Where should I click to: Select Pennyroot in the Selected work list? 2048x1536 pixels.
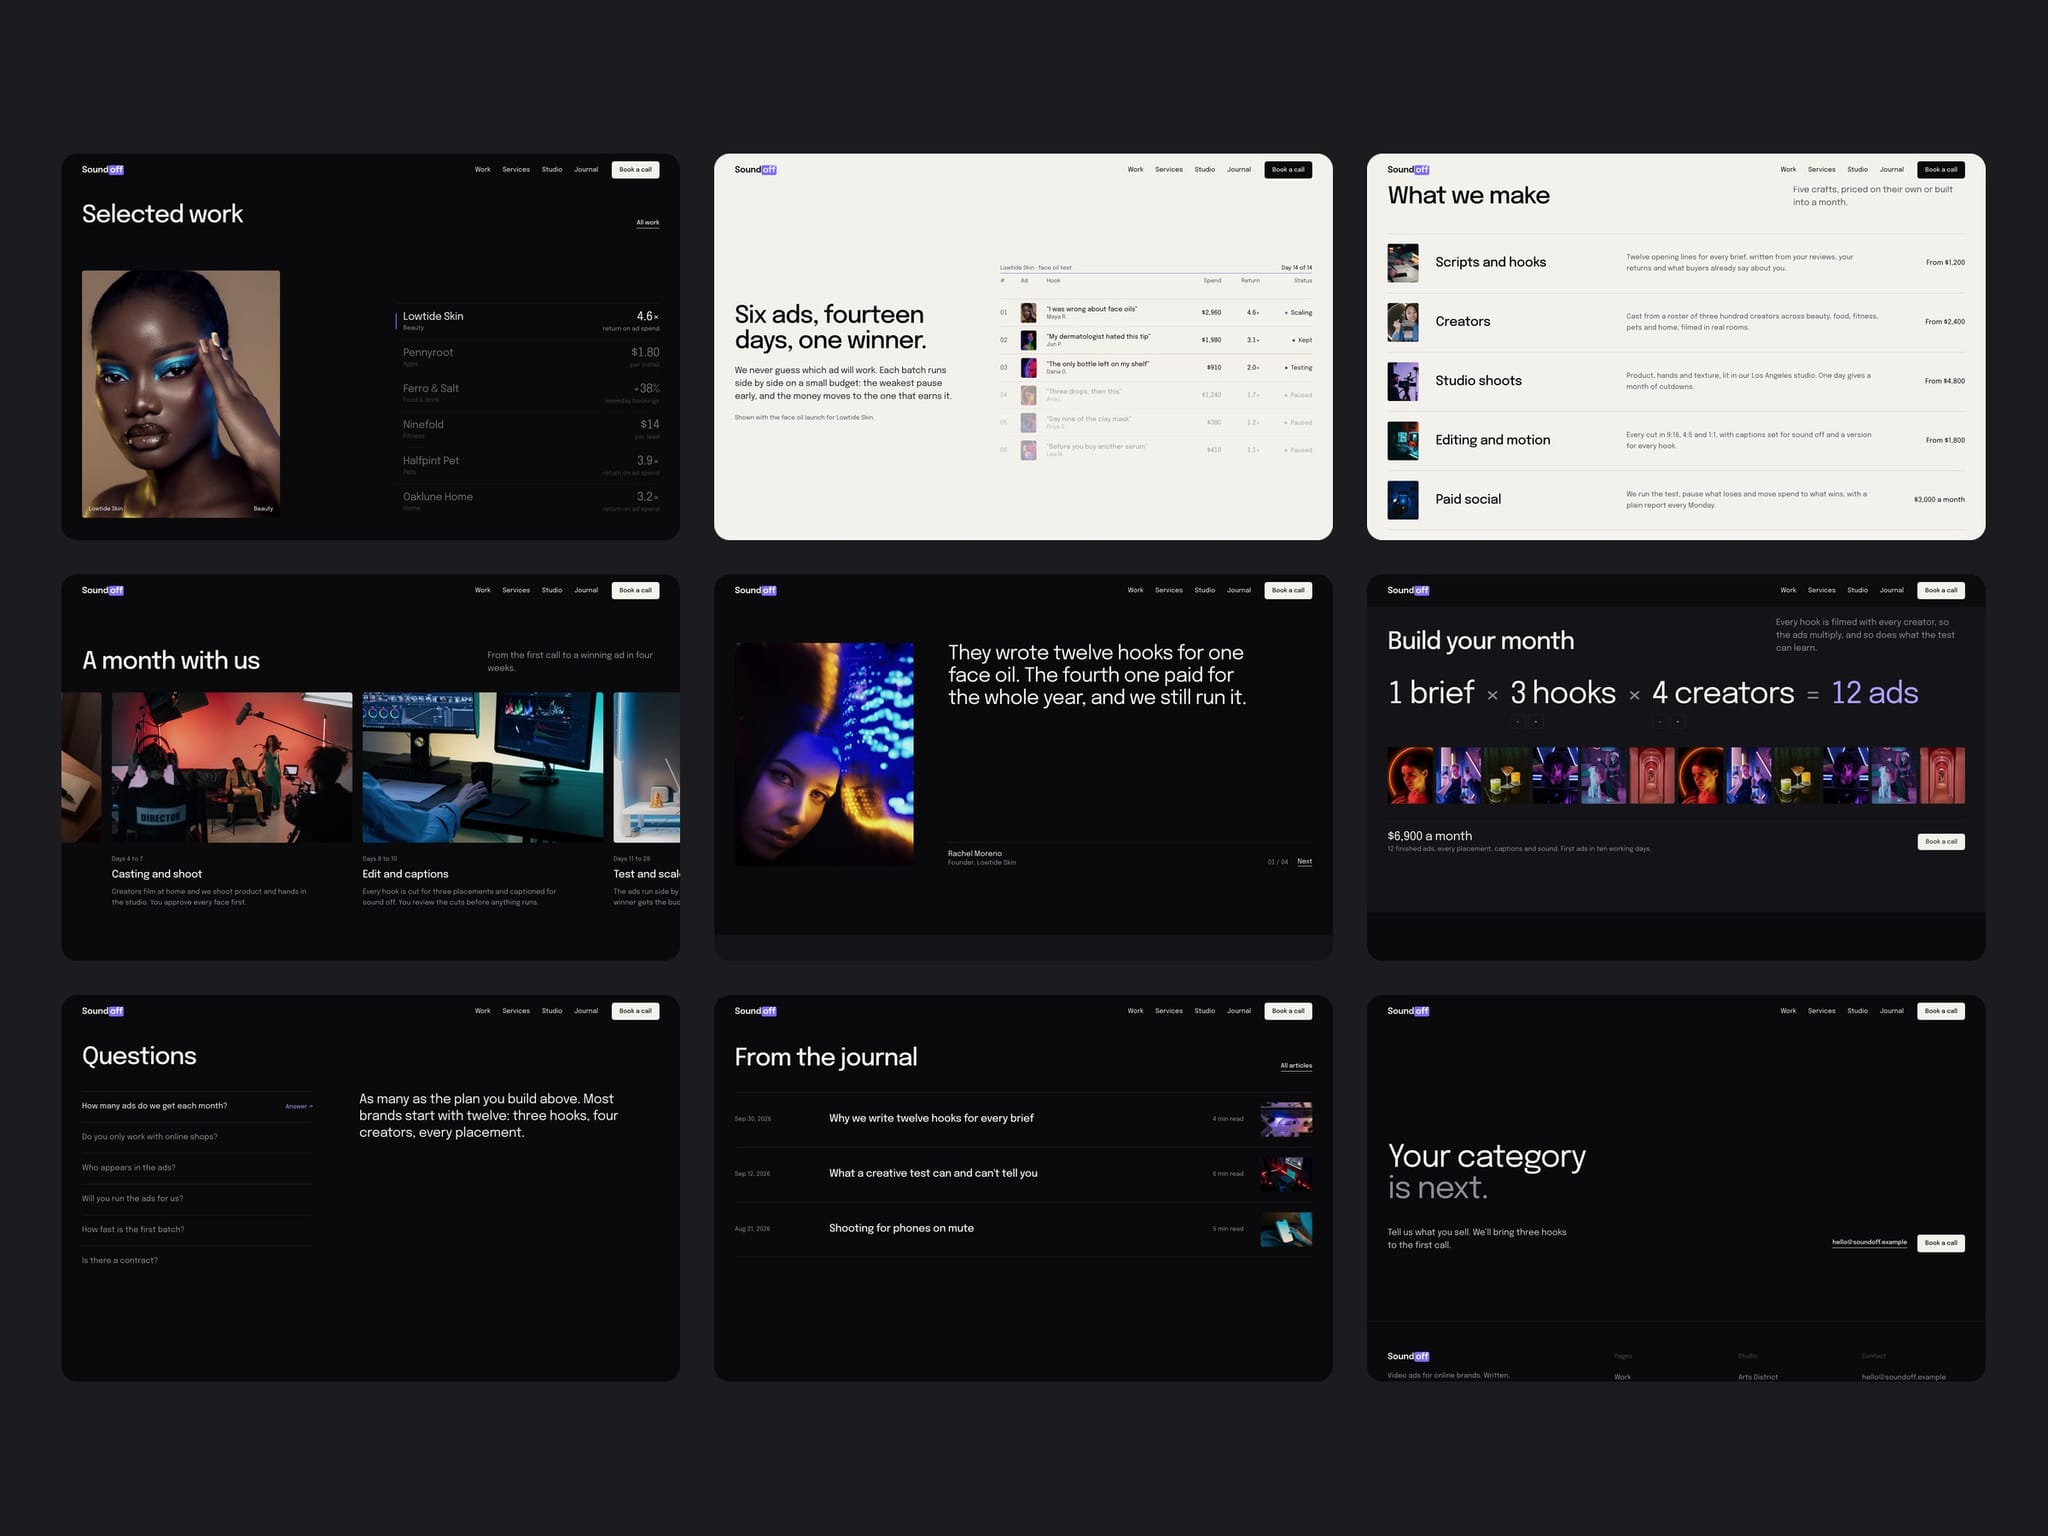click(x=528, y=357)
